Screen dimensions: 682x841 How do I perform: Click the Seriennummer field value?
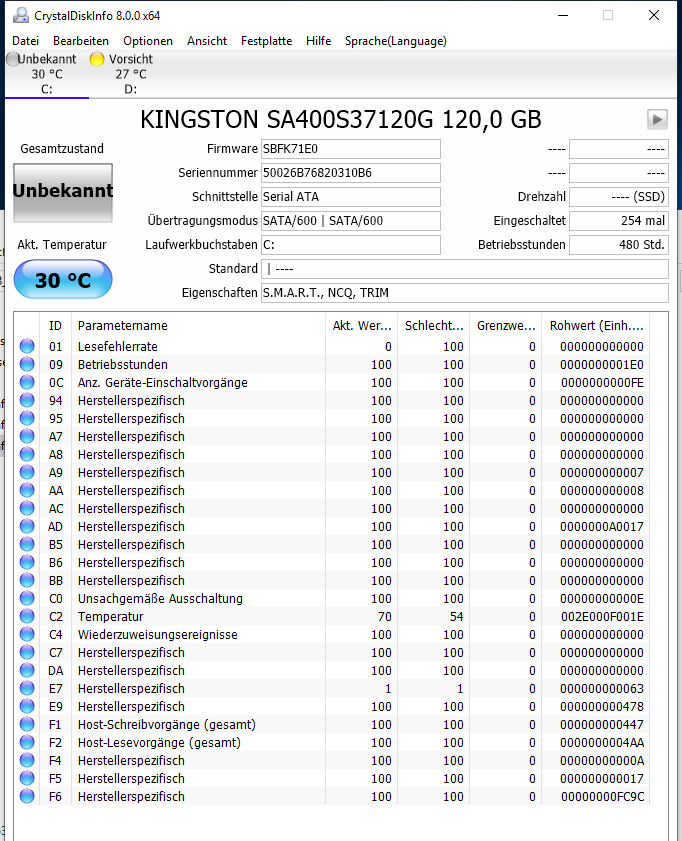351,173
